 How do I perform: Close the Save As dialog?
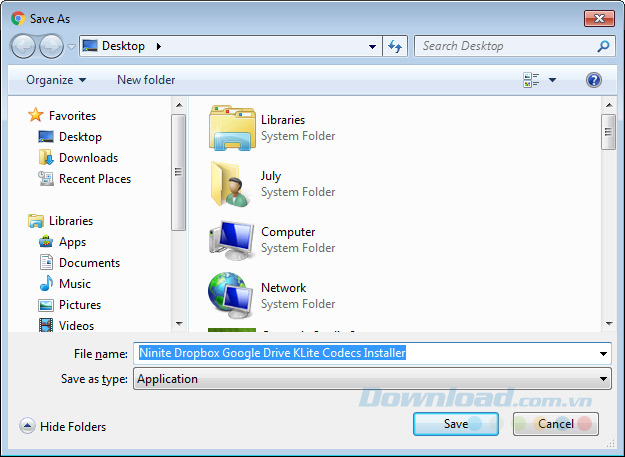[599, 18]
